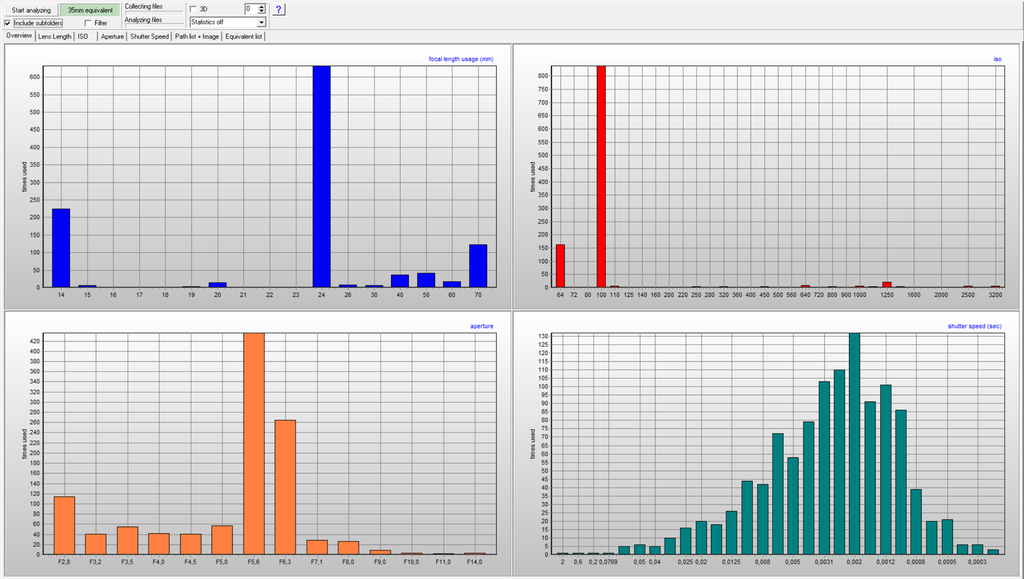Open the help question mark button
Image resolution: width=1024 pixels, height=579 pixels.
[279, 10]
